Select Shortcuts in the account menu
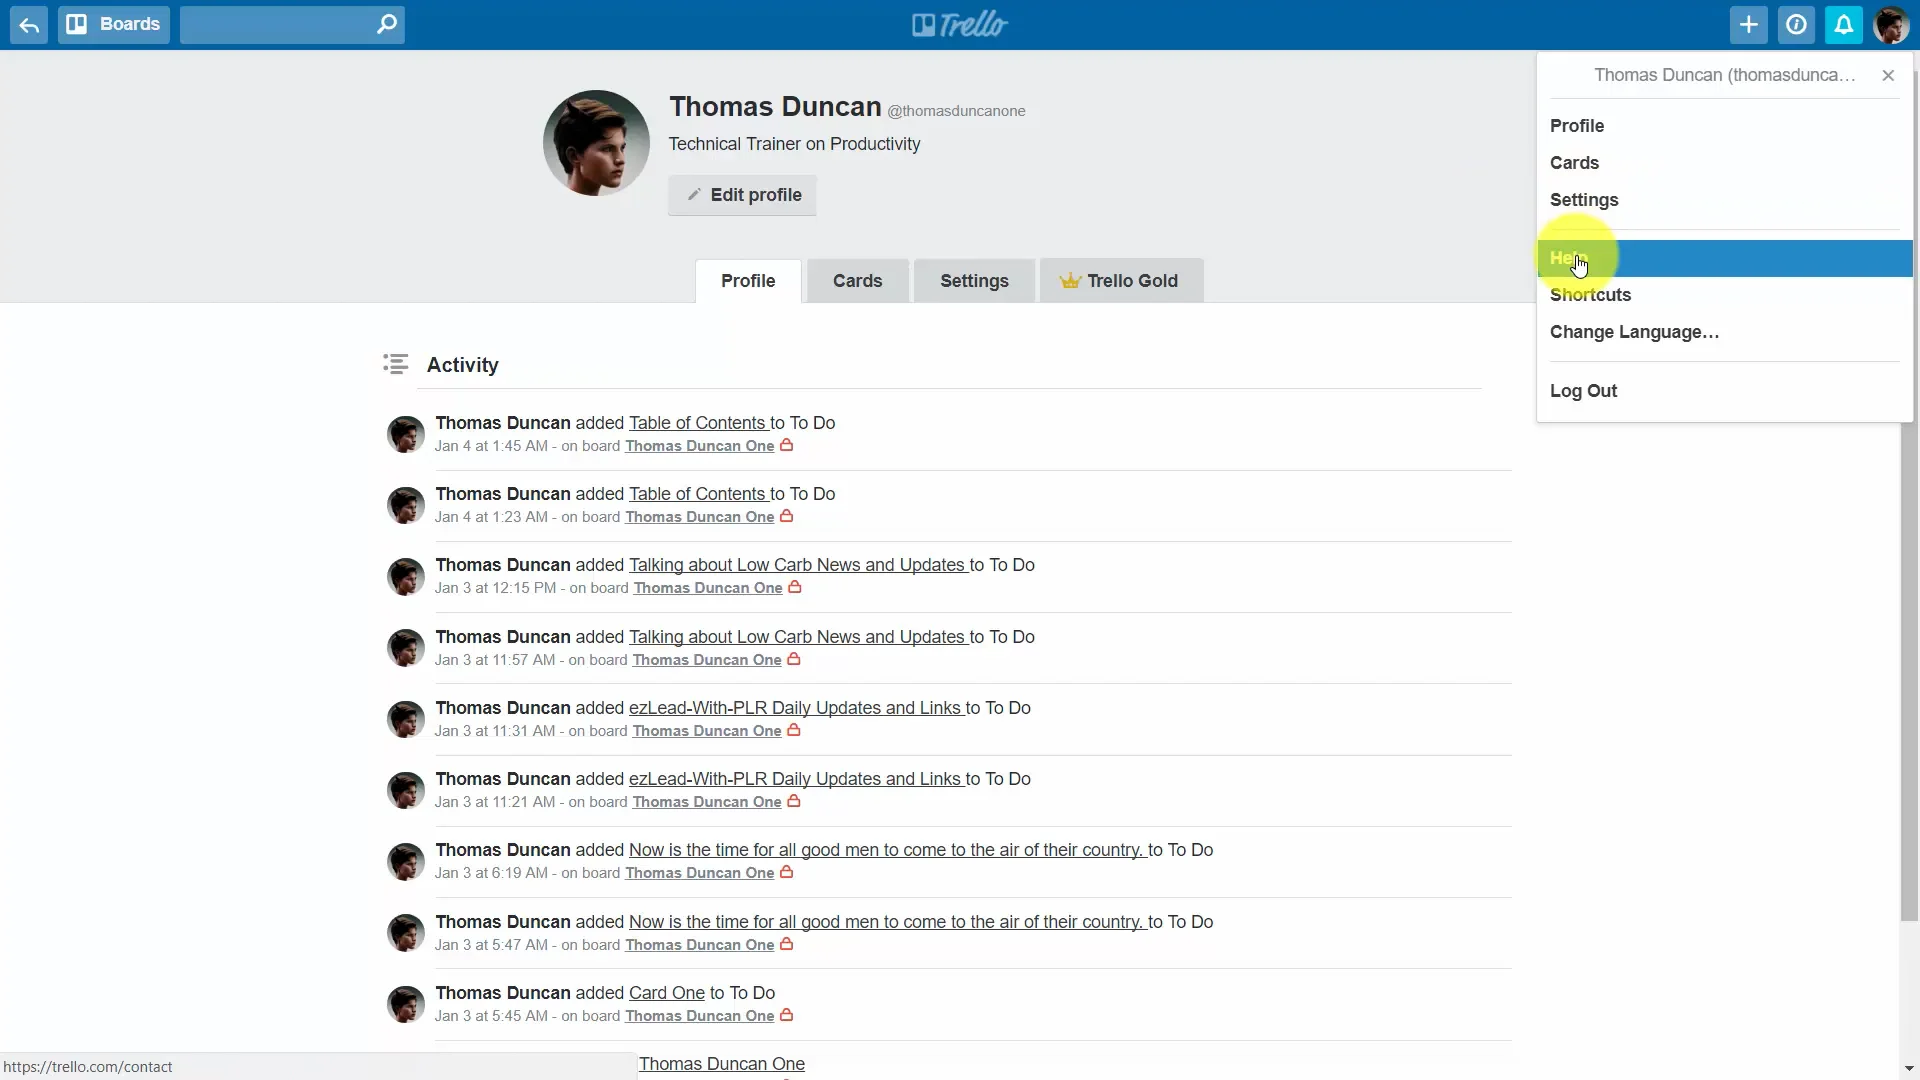This screenshot has height=1080, width=1920. (1724, 295)
